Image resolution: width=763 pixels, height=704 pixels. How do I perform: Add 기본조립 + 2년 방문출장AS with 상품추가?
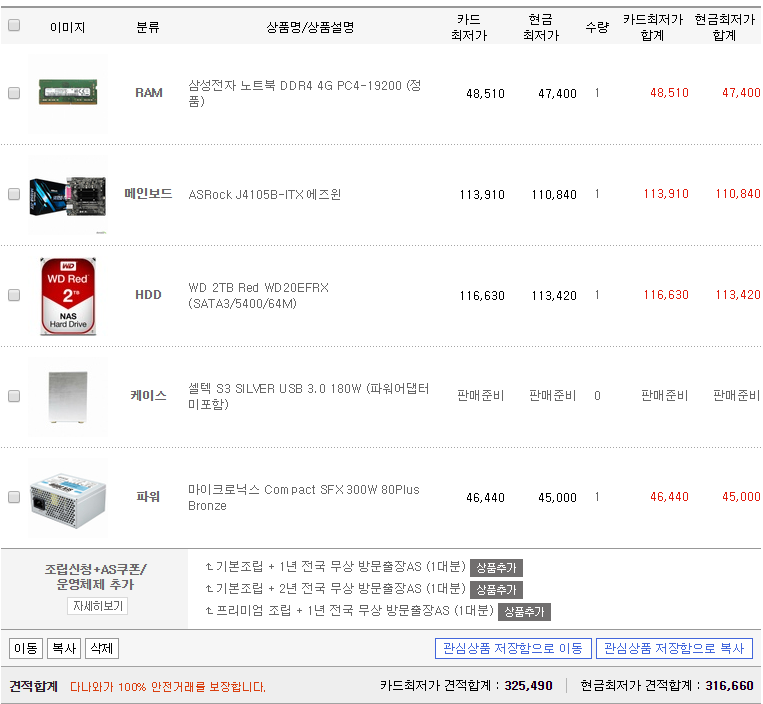click(496, 590)
